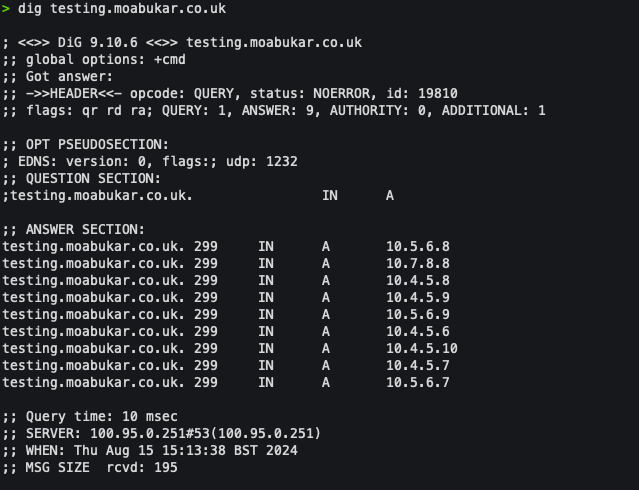Click the IP address 10.4.5.6
This screenshot has height=490, width=639.
click(x=418, y=331)
